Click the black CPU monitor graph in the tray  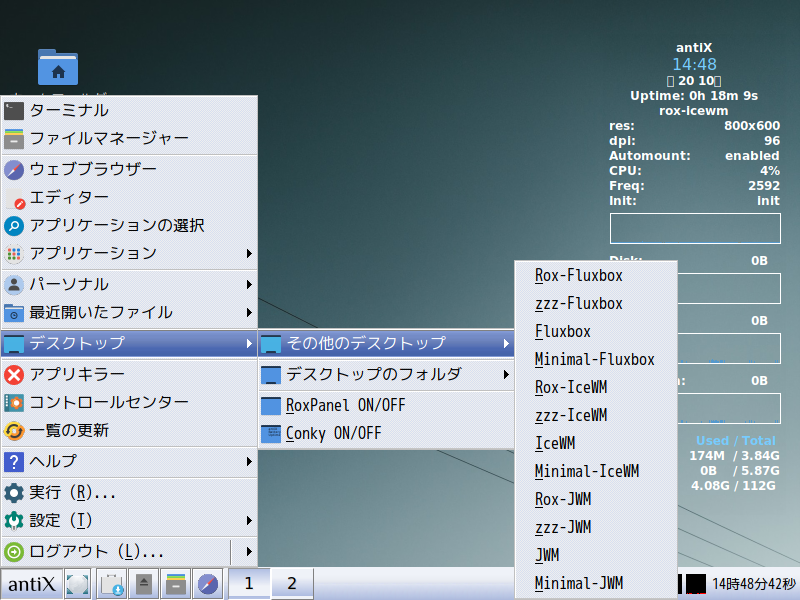click(x=696, y=584)
